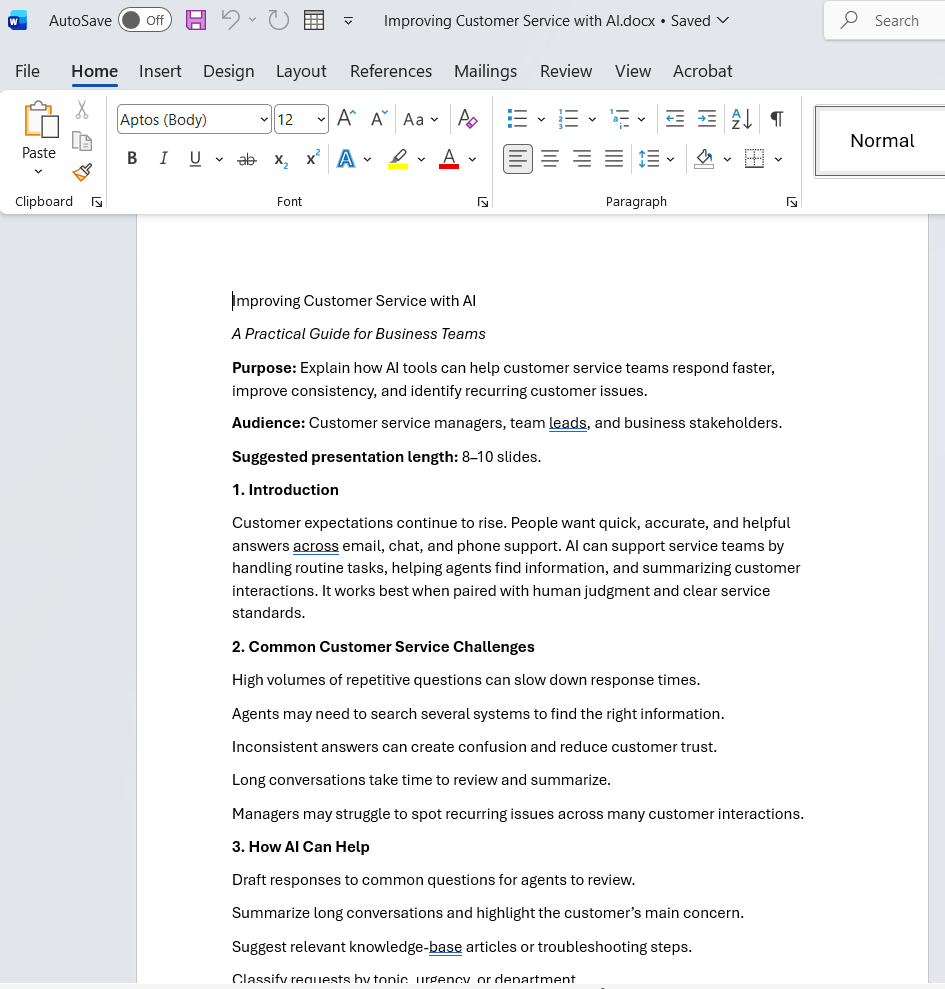Open the Acrobat tab
The height and width of the screenshot is (989, 945).
702,71
